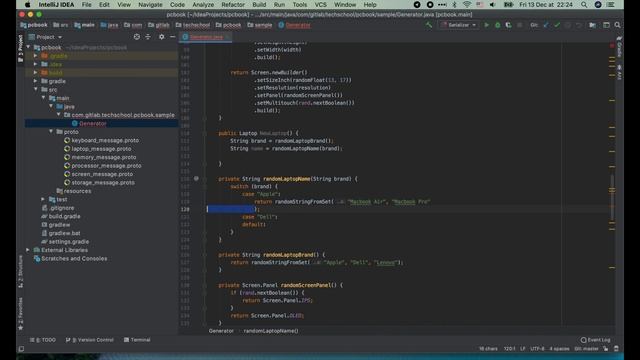The image size is (640, 360).
Task: Click the tool windows toggle icon at the window's bottom-left corner
Action: click(x=21, y=349)
